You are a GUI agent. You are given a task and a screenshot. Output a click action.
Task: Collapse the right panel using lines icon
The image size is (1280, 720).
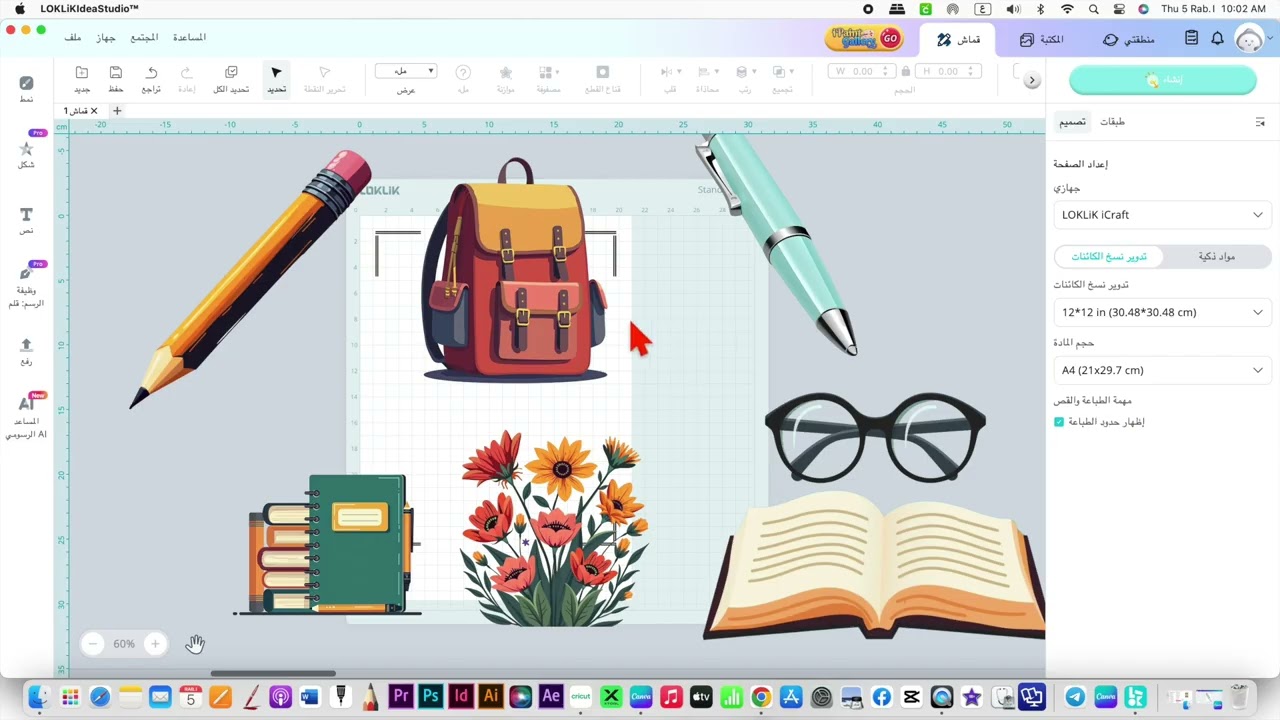pyautogui.click(x=1260, y=122)
